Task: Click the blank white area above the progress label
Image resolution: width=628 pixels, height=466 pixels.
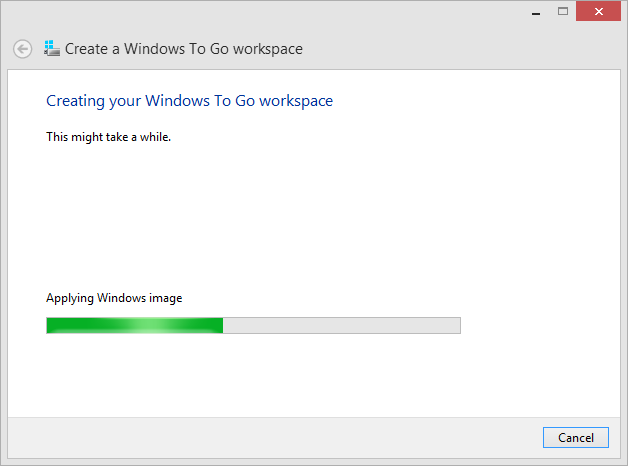Action: 300,220
